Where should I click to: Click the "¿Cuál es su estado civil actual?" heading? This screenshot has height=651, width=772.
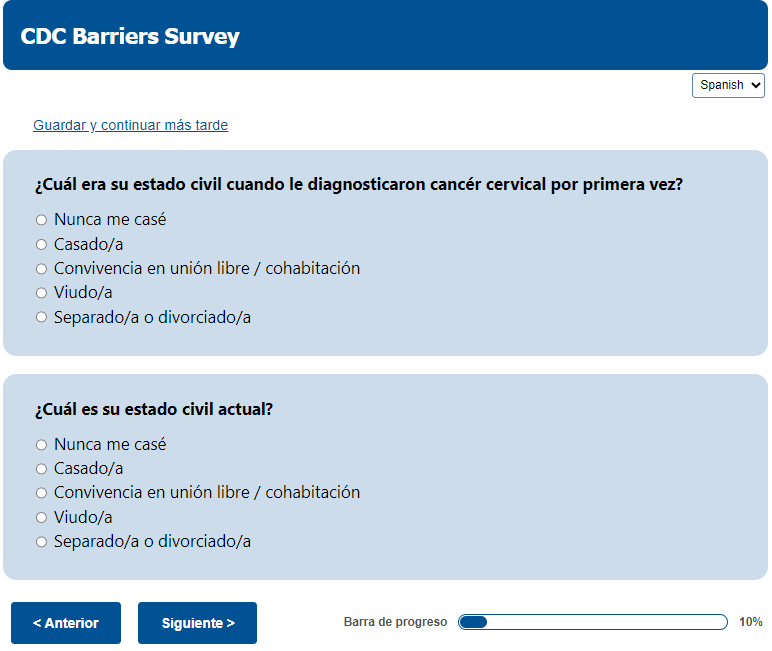pyautogui.click(x=153, y=409)
